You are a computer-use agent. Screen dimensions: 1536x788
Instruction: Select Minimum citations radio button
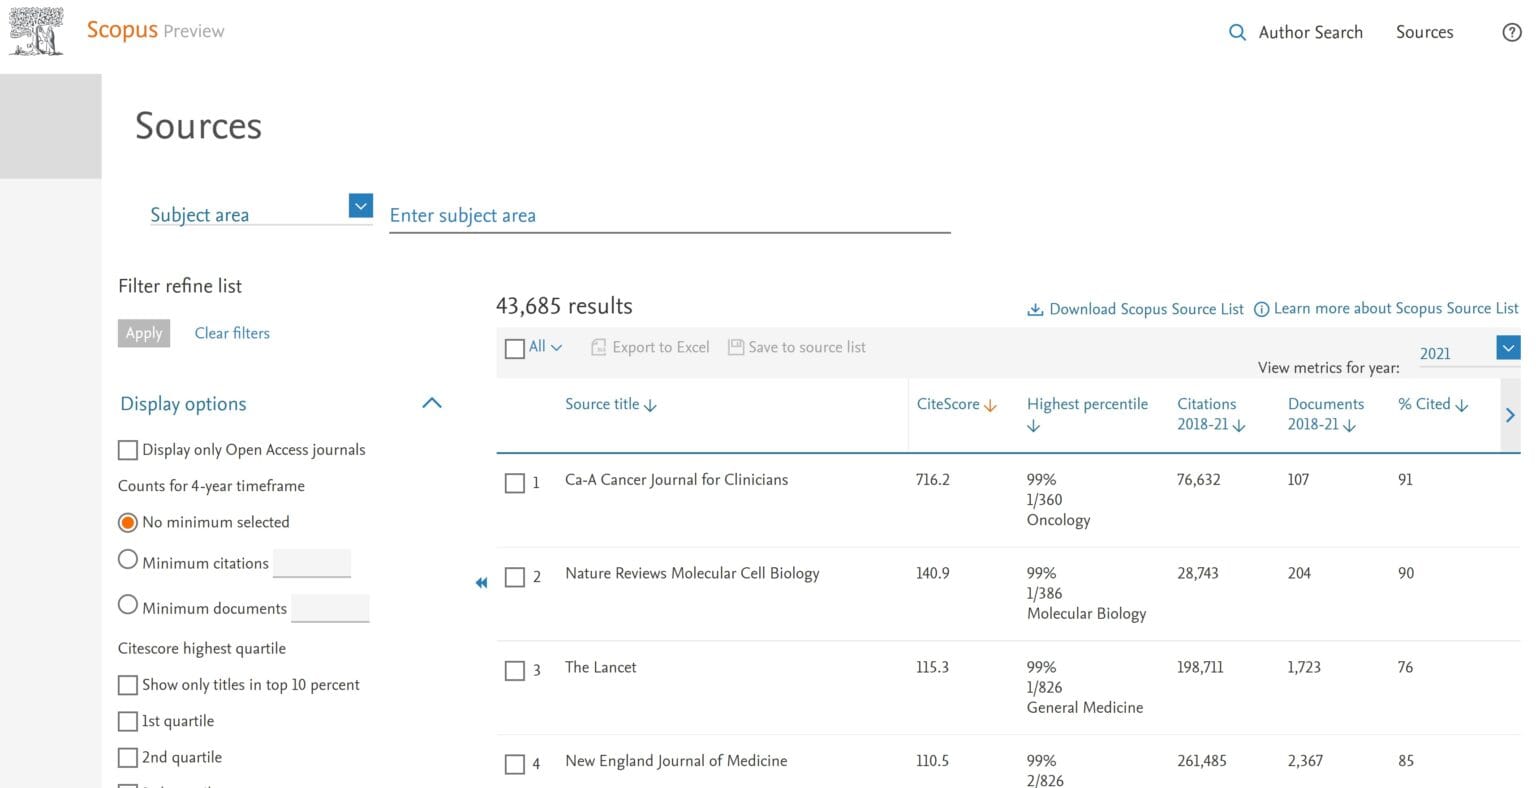click(128, 560)
